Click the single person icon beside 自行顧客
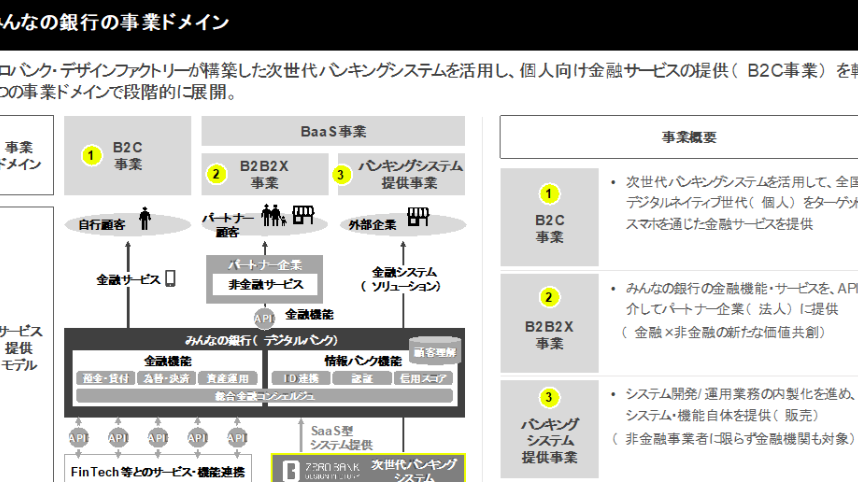 (x=144, y=218)
